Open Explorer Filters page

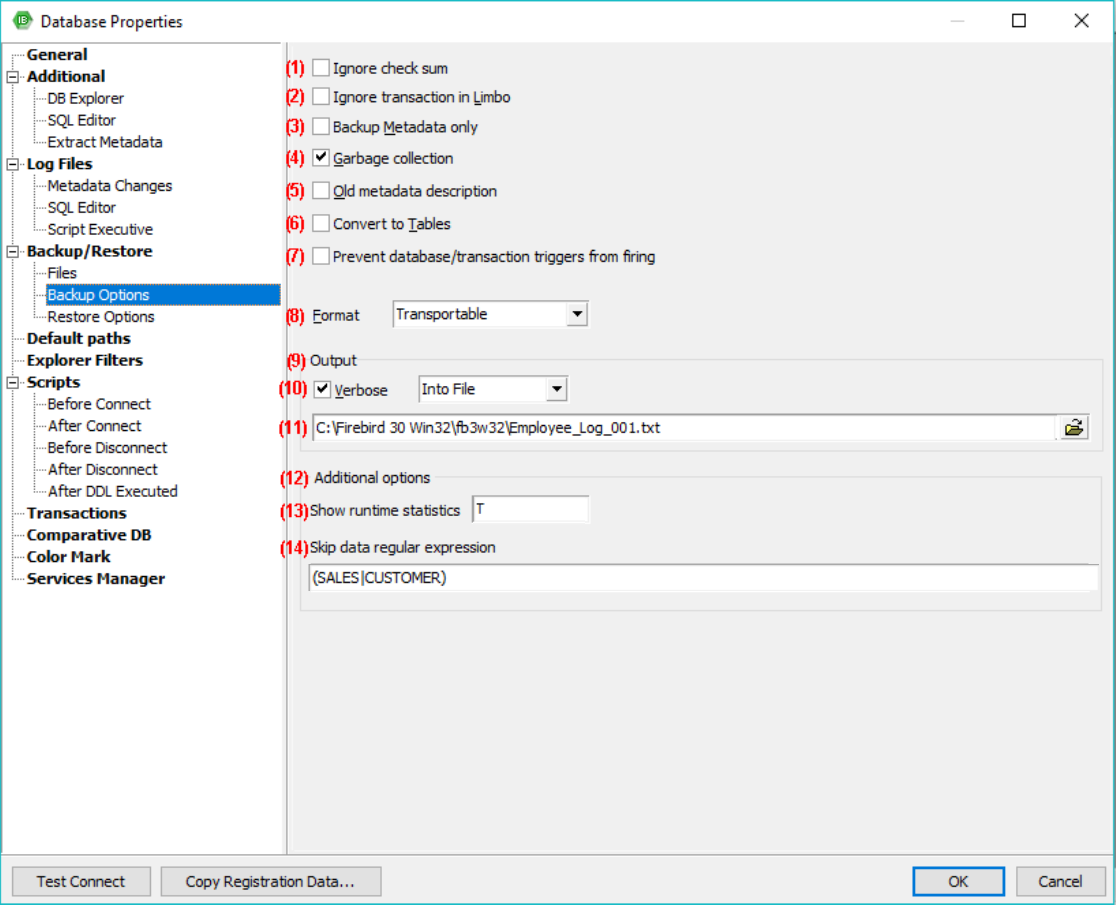click(x=85, y=361)
